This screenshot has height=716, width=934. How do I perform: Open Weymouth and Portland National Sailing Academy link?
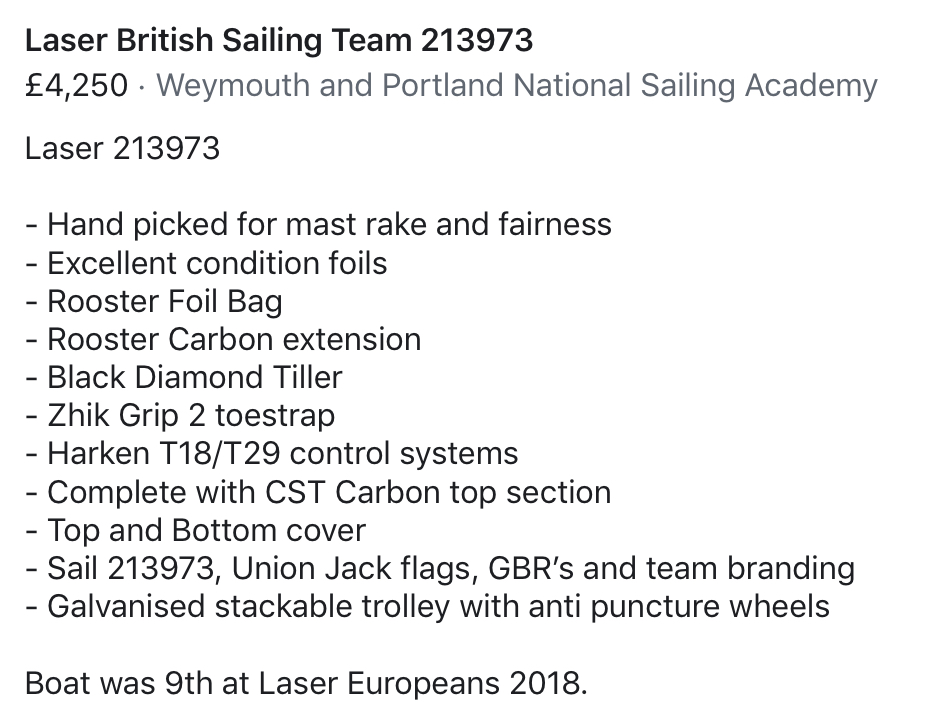(516, 86)
